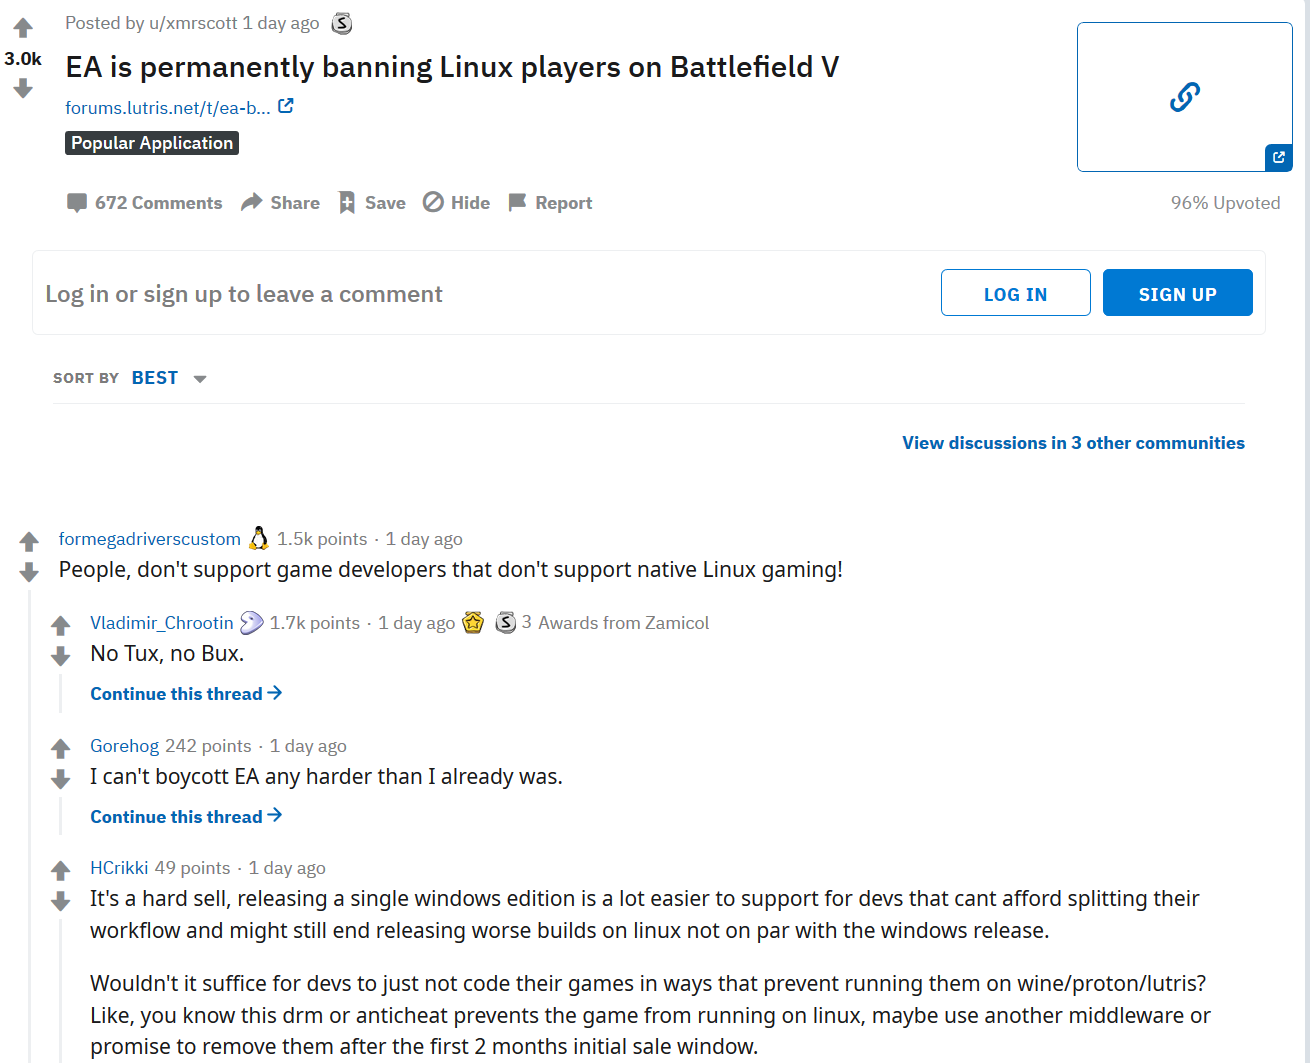Upvote the Battlefield V post
The image size is (1310, 1063).
tap(23, 28)
